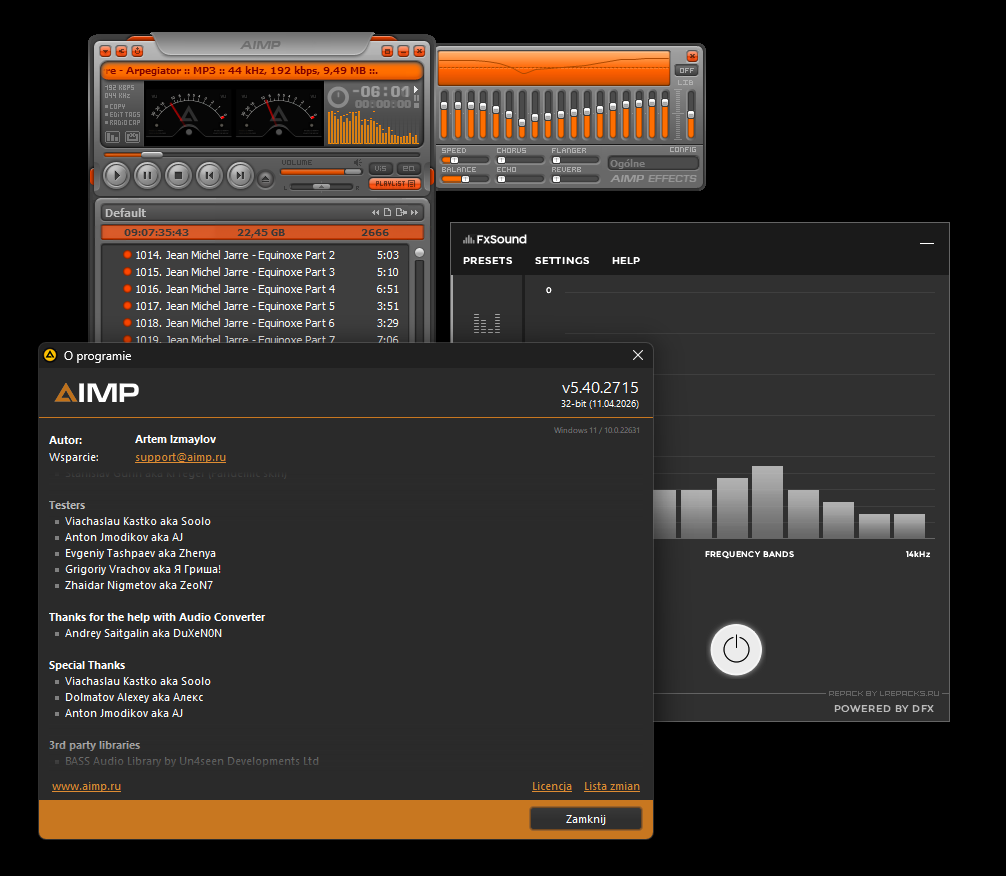1006x876 pixels.
Task: Skip to next track in AIMP
Action: (x=240, y=175)
